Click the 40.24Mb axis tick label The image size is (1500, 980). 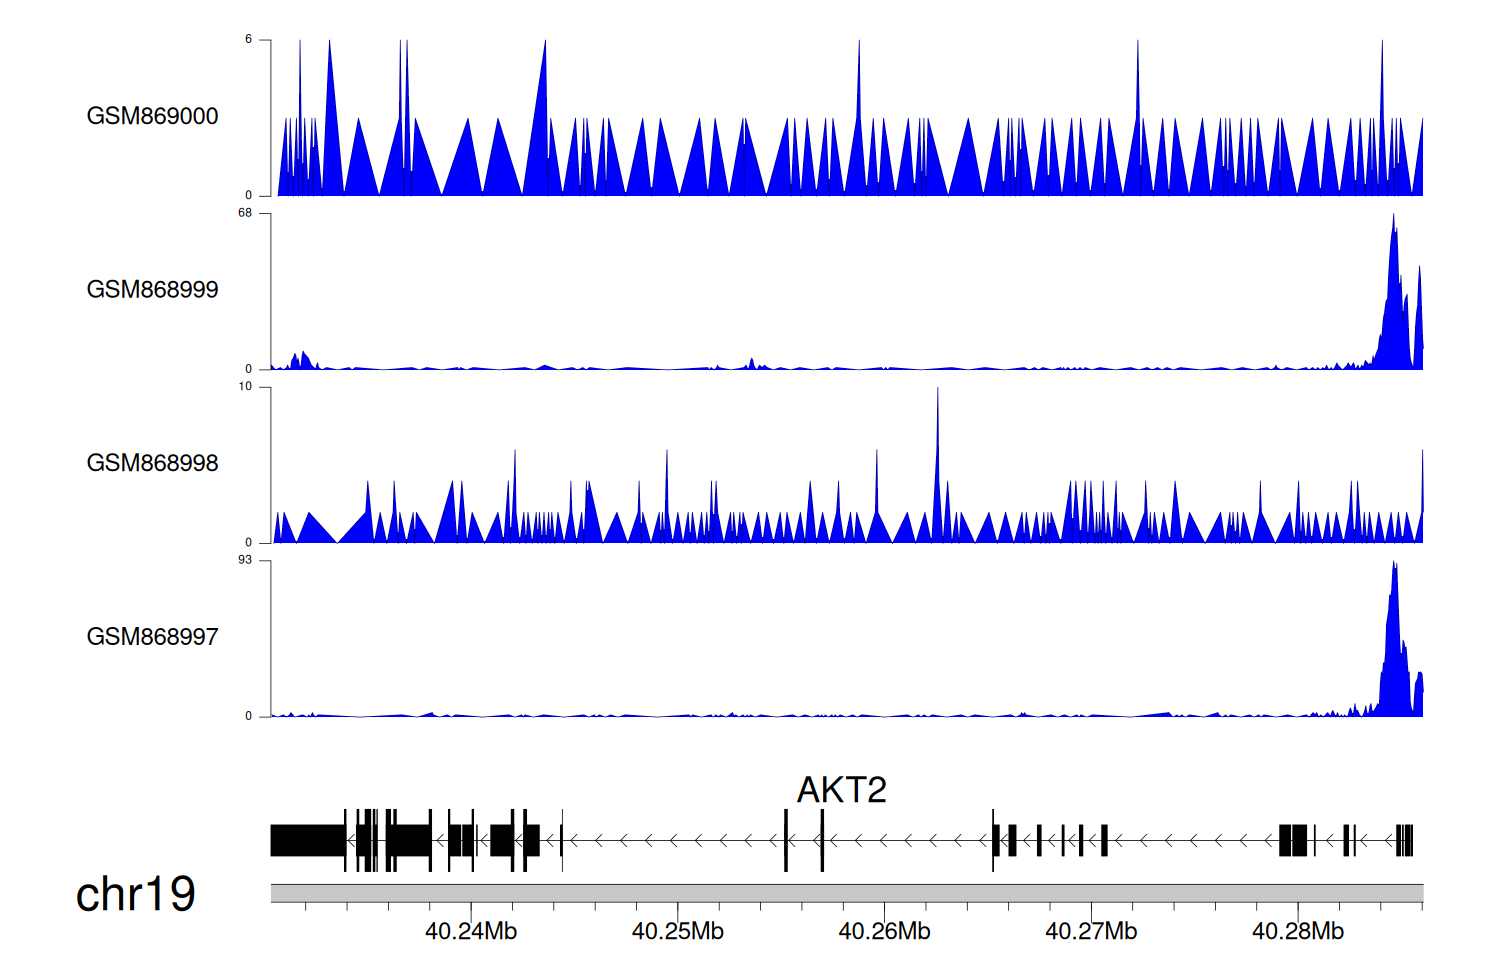click(x=471, y=931)
